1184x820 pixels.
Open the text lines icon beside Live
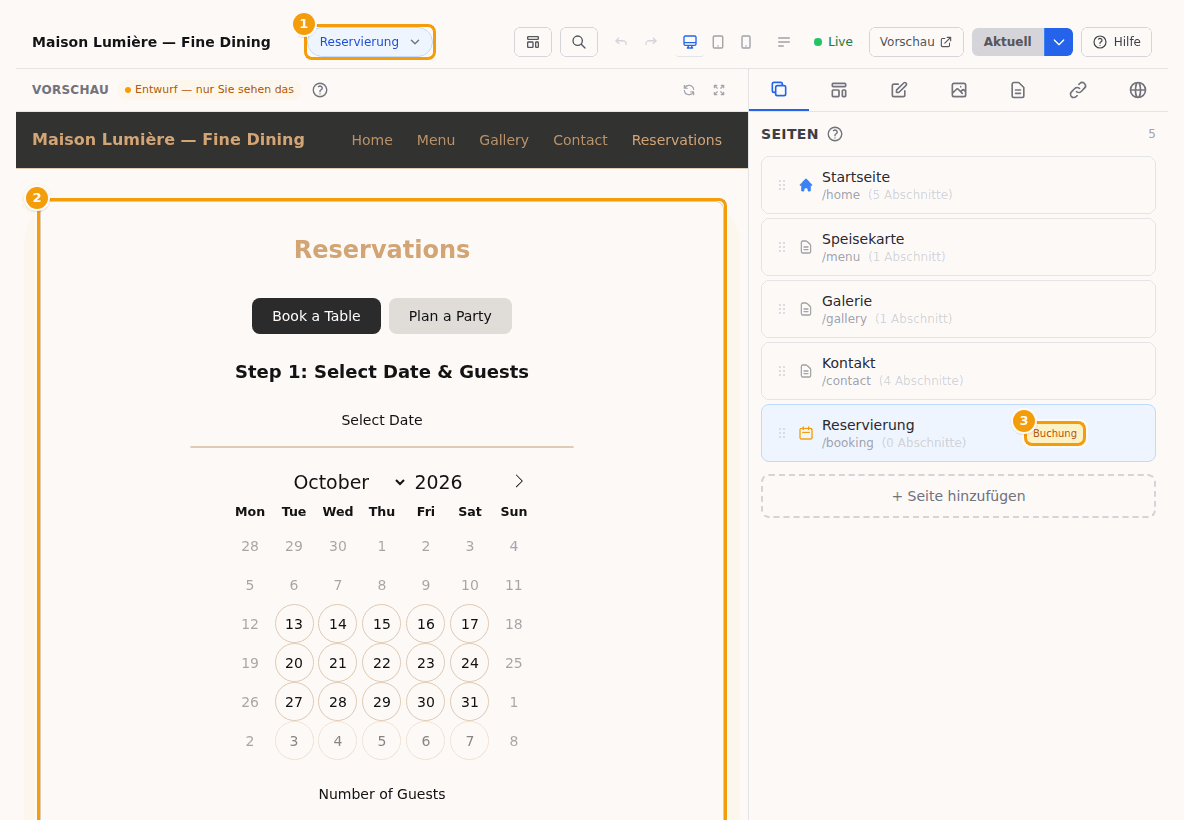[784, 42]
